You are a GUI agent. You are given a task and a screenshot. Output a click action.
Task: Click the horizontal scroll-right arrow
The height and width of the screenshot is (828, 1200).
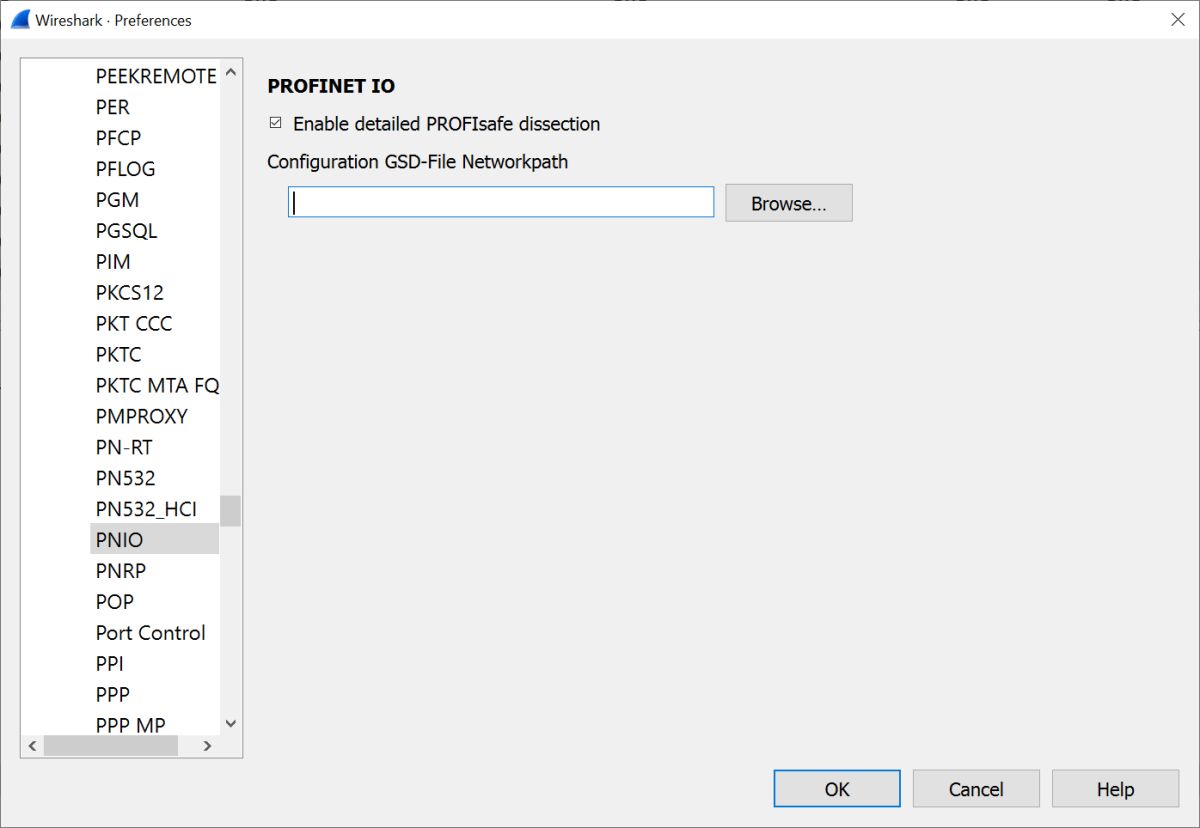pos(208,746)
